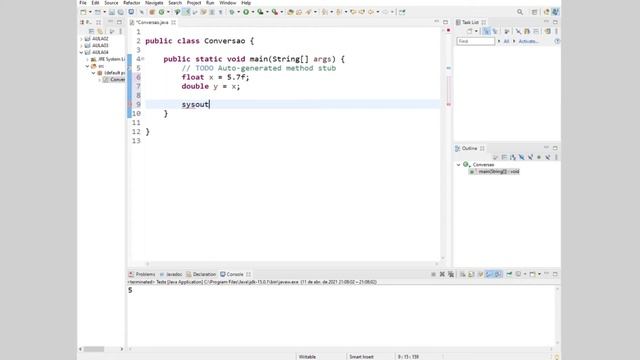
Task: Select the Task List tab
Action: [471, 22]
